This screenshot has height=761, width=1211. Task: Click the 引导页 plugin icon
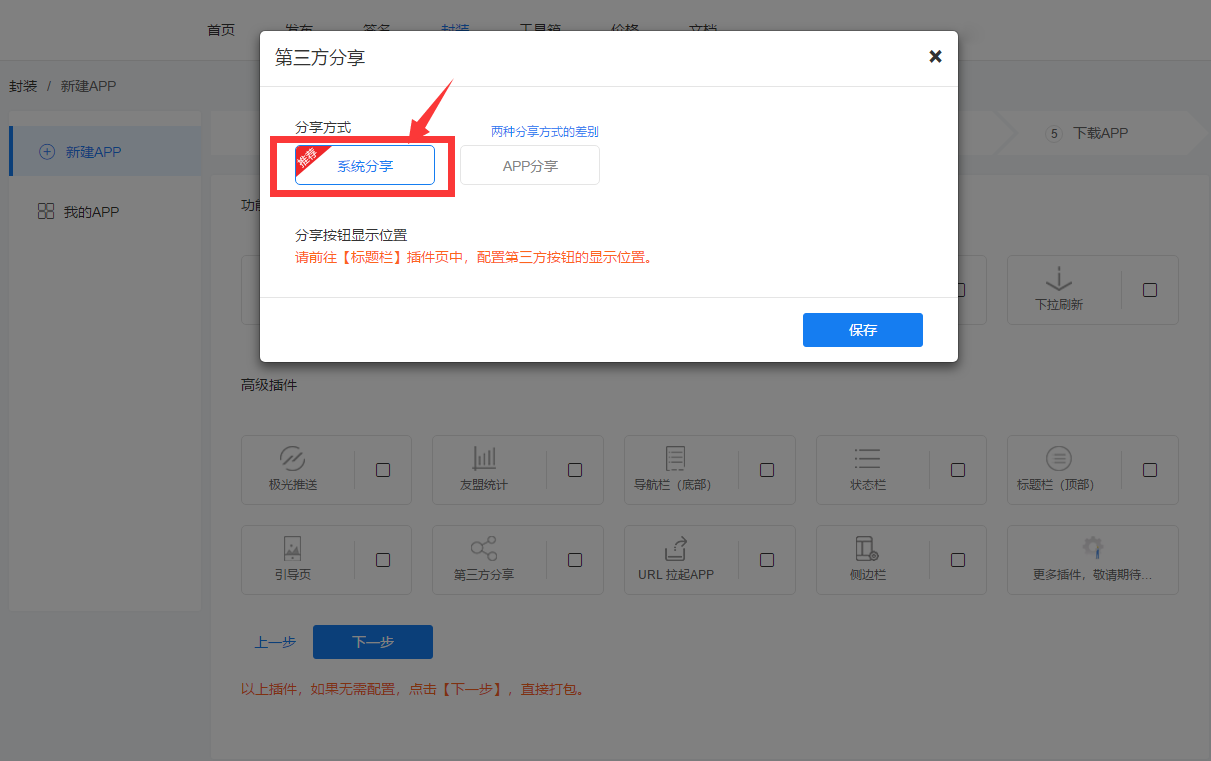[x=293, y=548]
